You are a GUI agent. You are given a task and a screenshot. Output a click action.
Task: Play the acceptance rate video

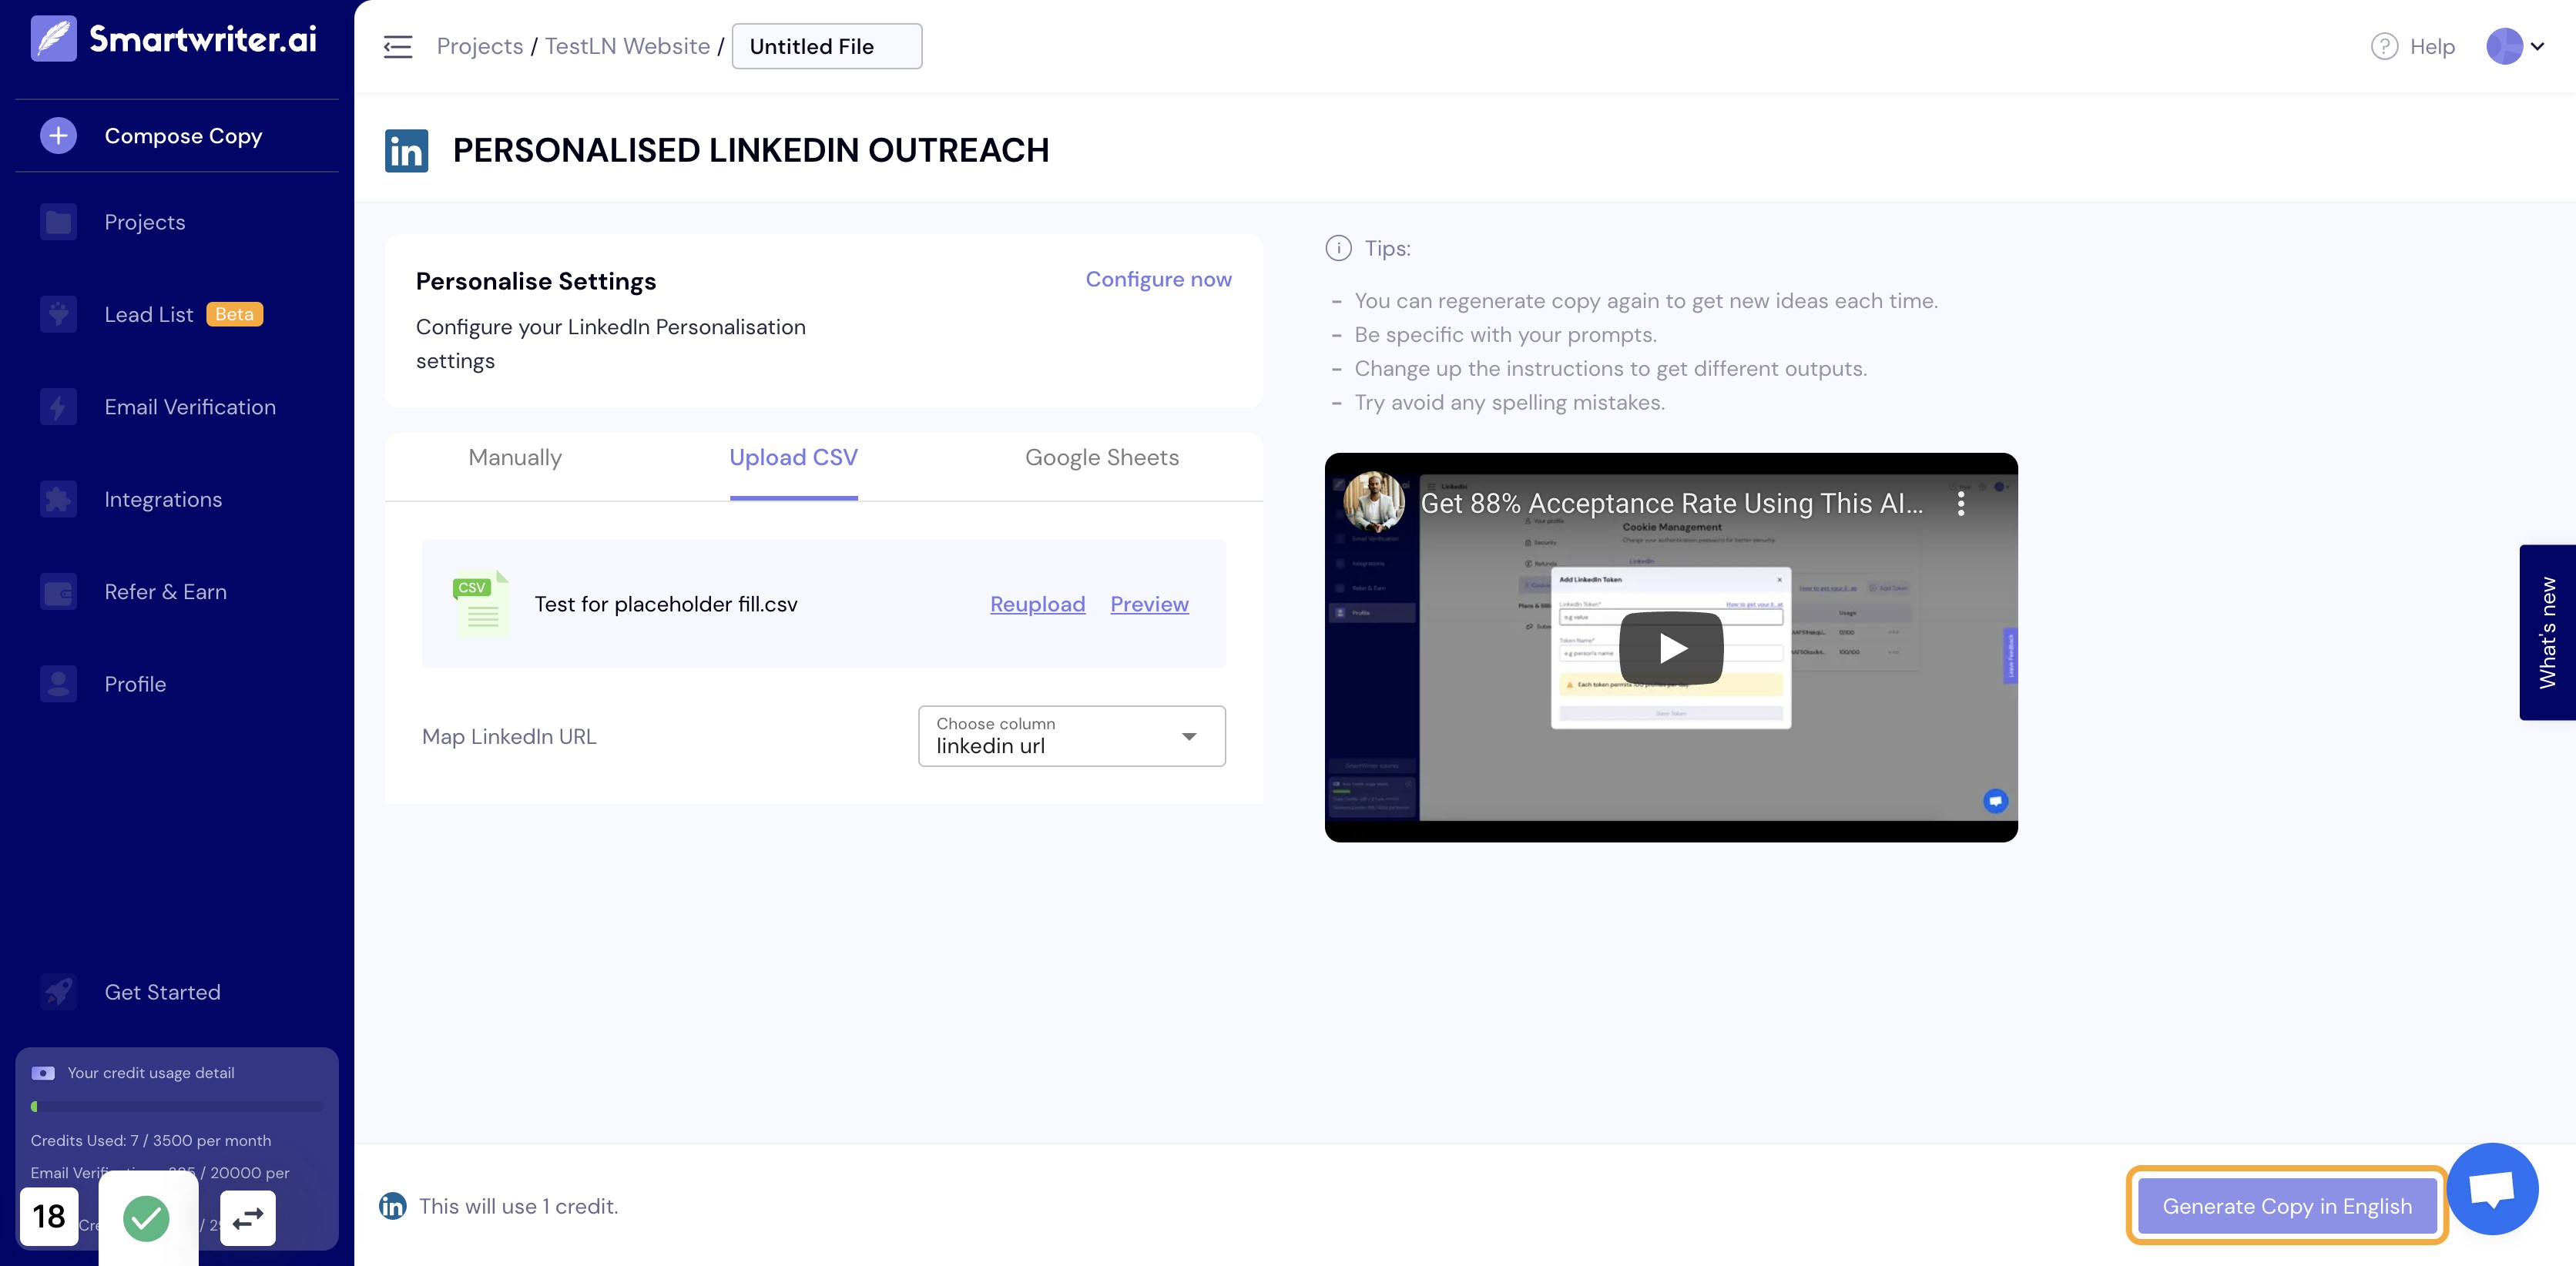1671,648
